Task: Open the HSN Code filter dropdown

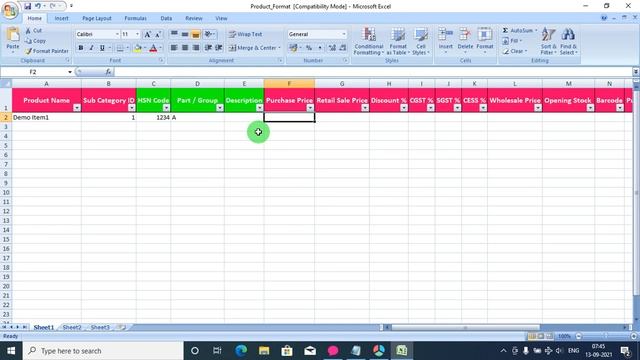Action: coord(166,108)
